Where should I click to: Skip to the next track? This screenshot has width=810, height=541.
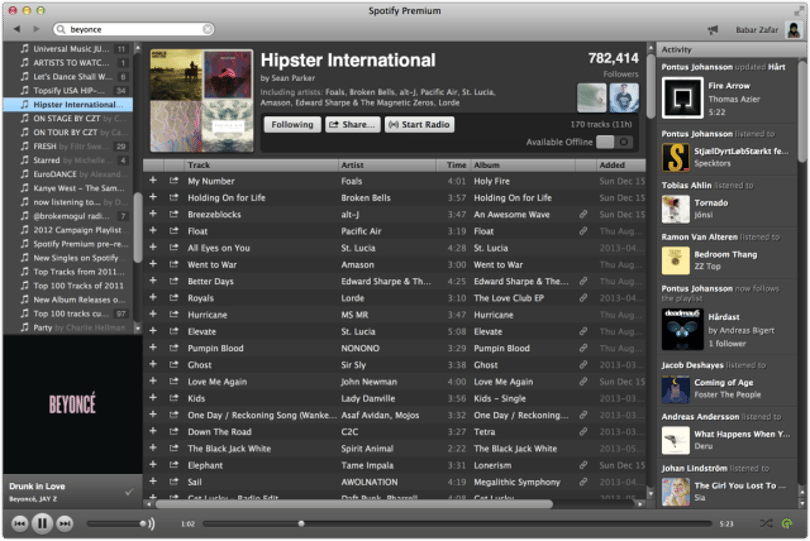pos(65,523)
